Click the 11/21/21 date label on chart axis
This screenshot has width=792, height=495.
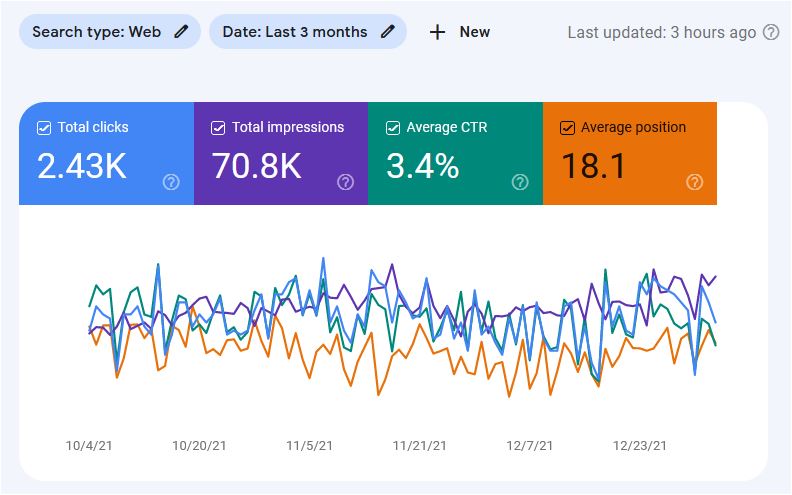point(419,444)
